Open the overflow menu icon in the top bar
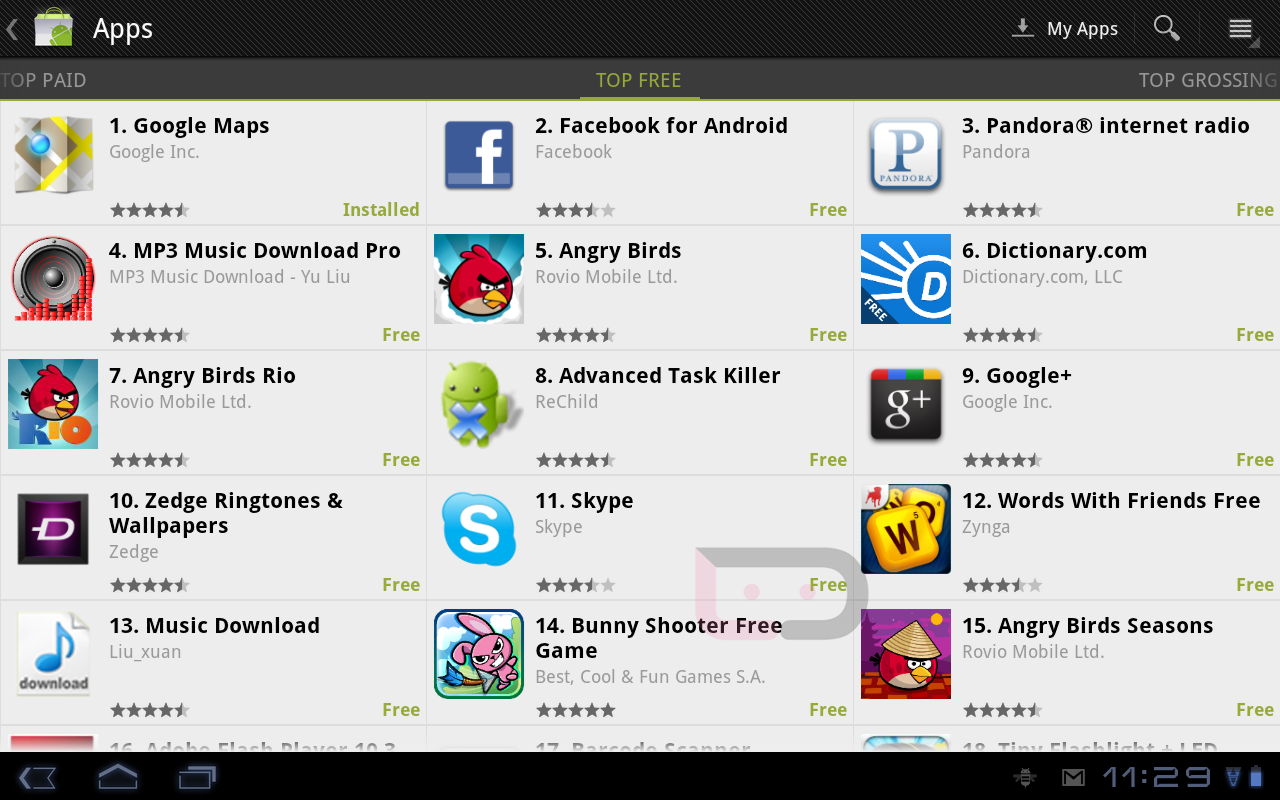The width and height of the screenshot is (1280, 800). point(1241,29)
